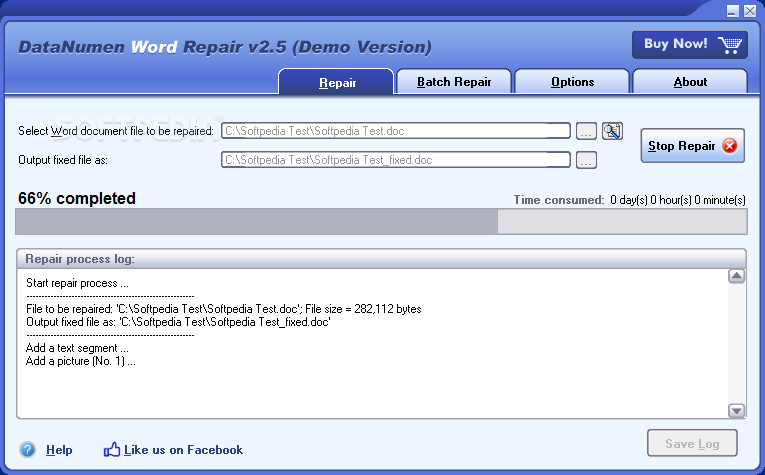Click the application title text
The width and height of the screenshot is (765, 475).
click(224, 47)
